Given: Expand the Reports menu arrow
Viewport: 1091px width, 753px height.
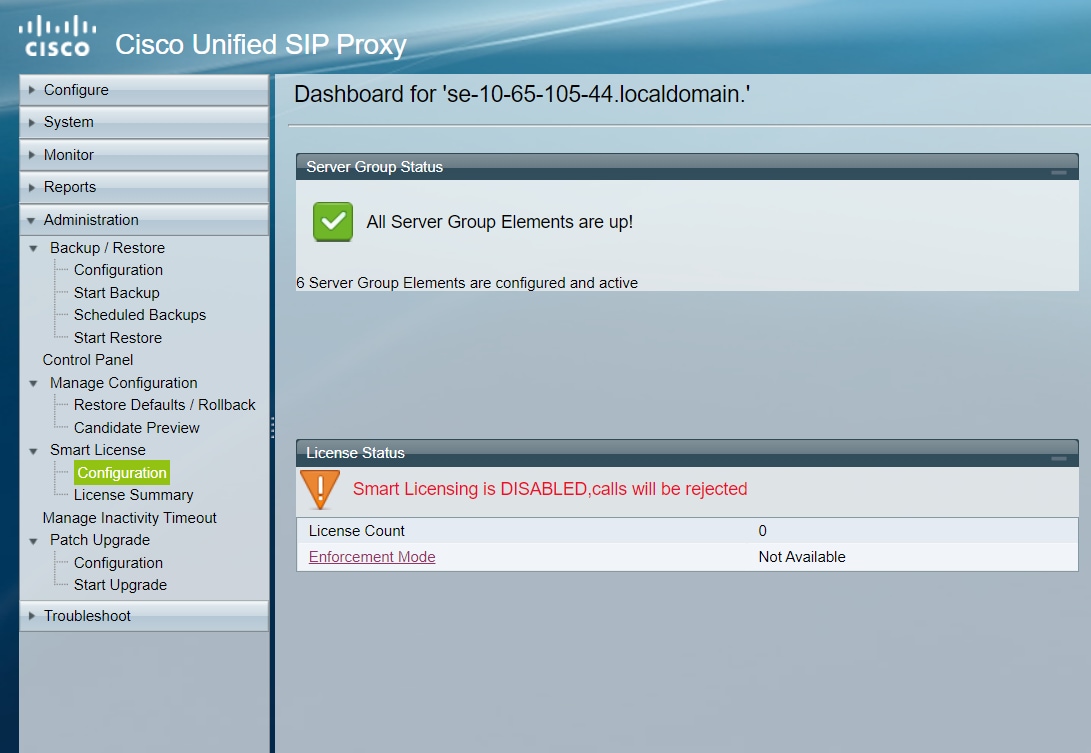Looking at the screenshot, I should click(31, 187).
